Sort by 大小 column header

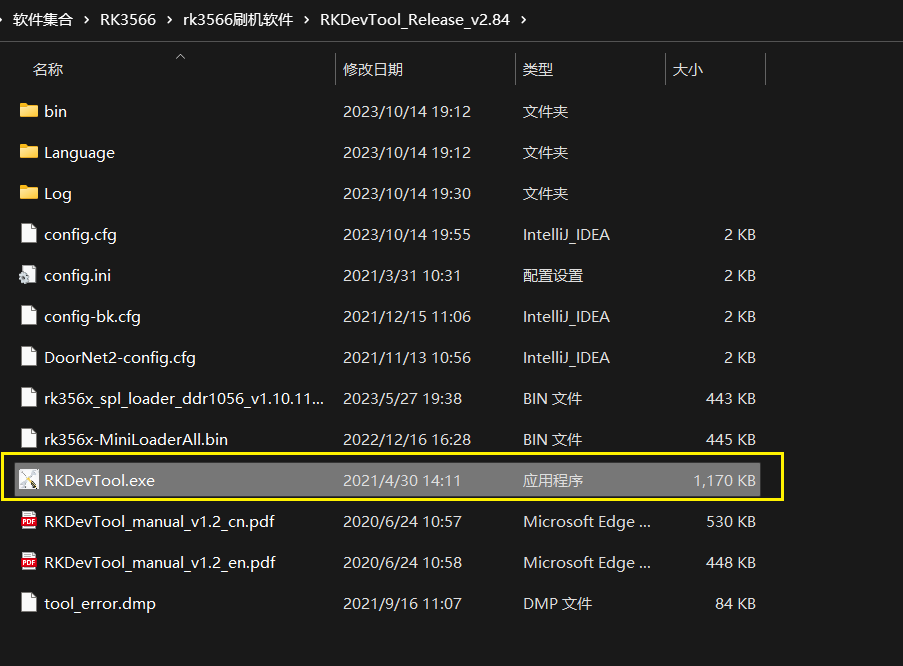click(x=688, y=70)
